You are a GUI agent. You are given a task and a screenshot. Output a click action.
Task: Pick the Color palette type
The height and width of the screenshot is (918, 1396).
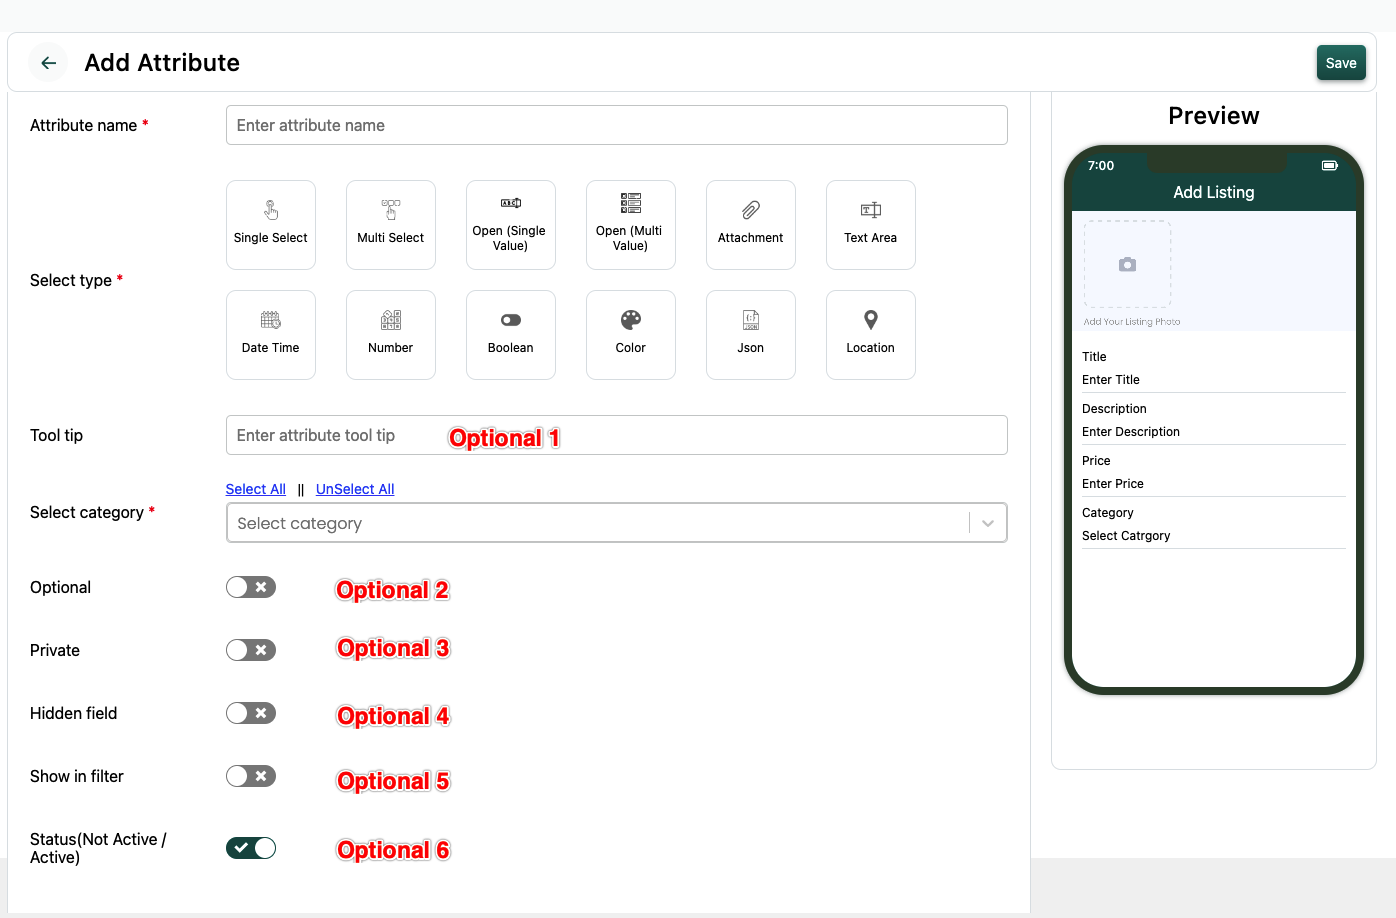tap(631, 335)
